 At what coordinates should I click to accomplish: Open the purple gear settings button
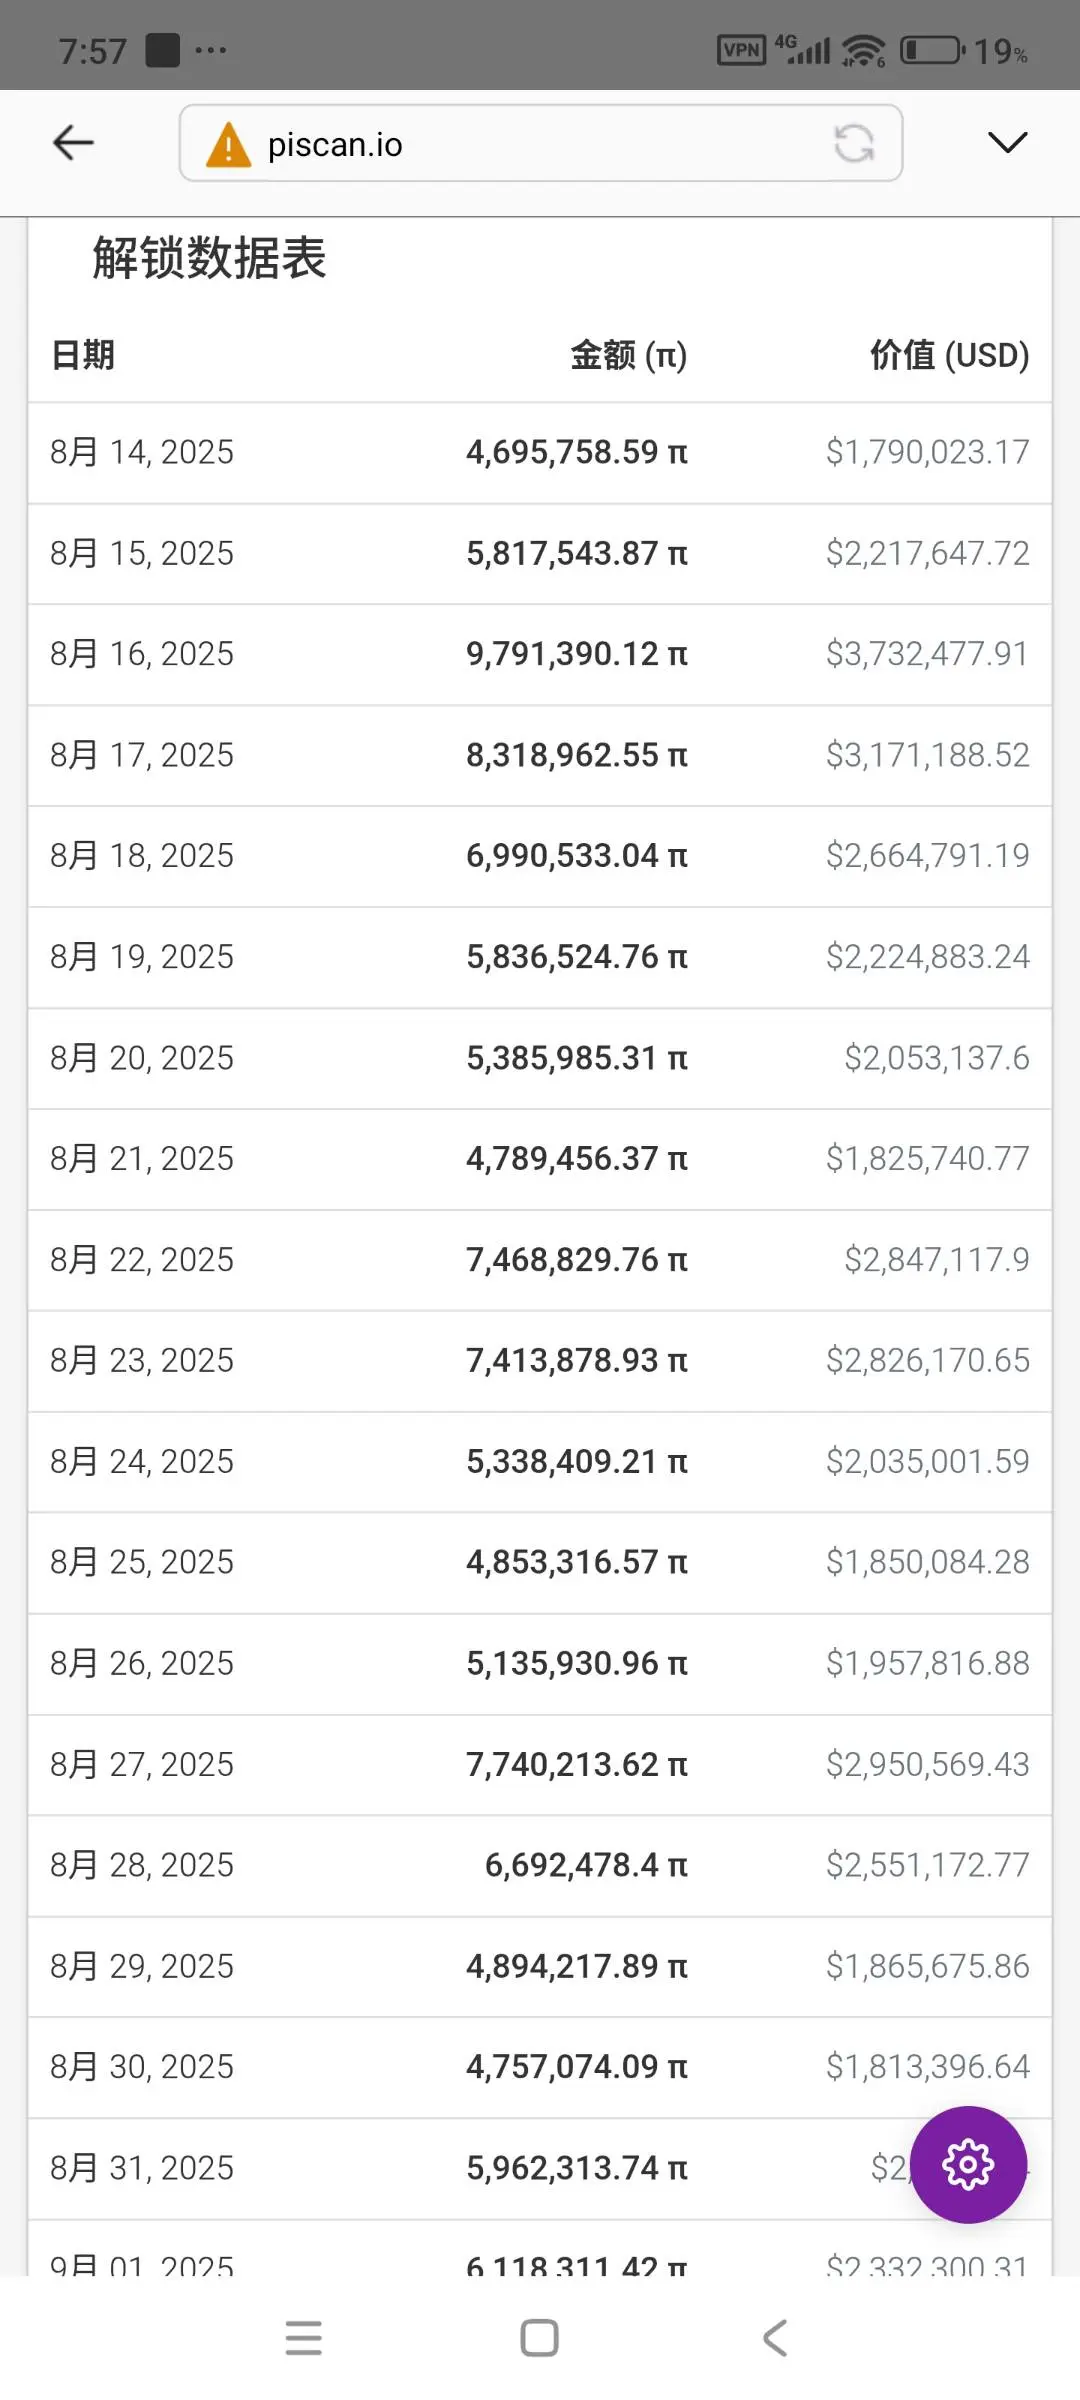point(968,2165)
